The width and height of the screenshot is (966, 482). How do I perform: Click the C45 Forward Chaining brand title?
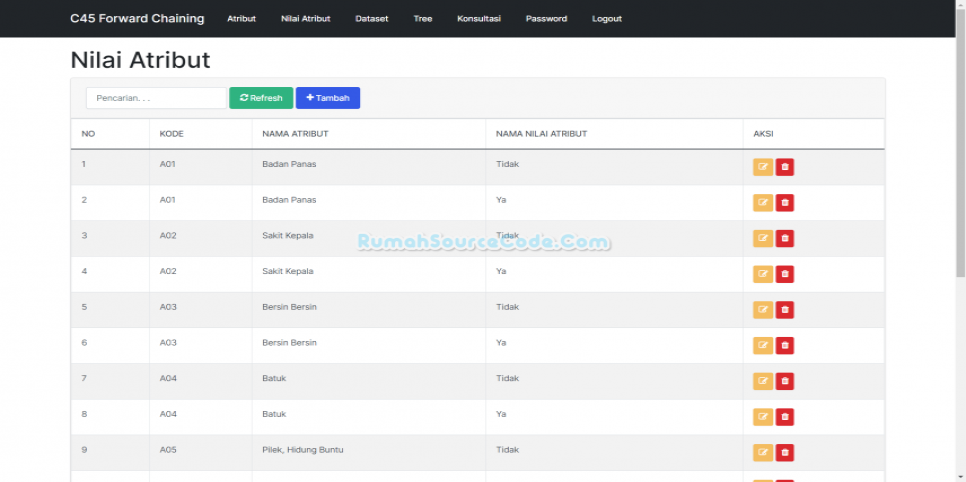click(x=137, y=18)
